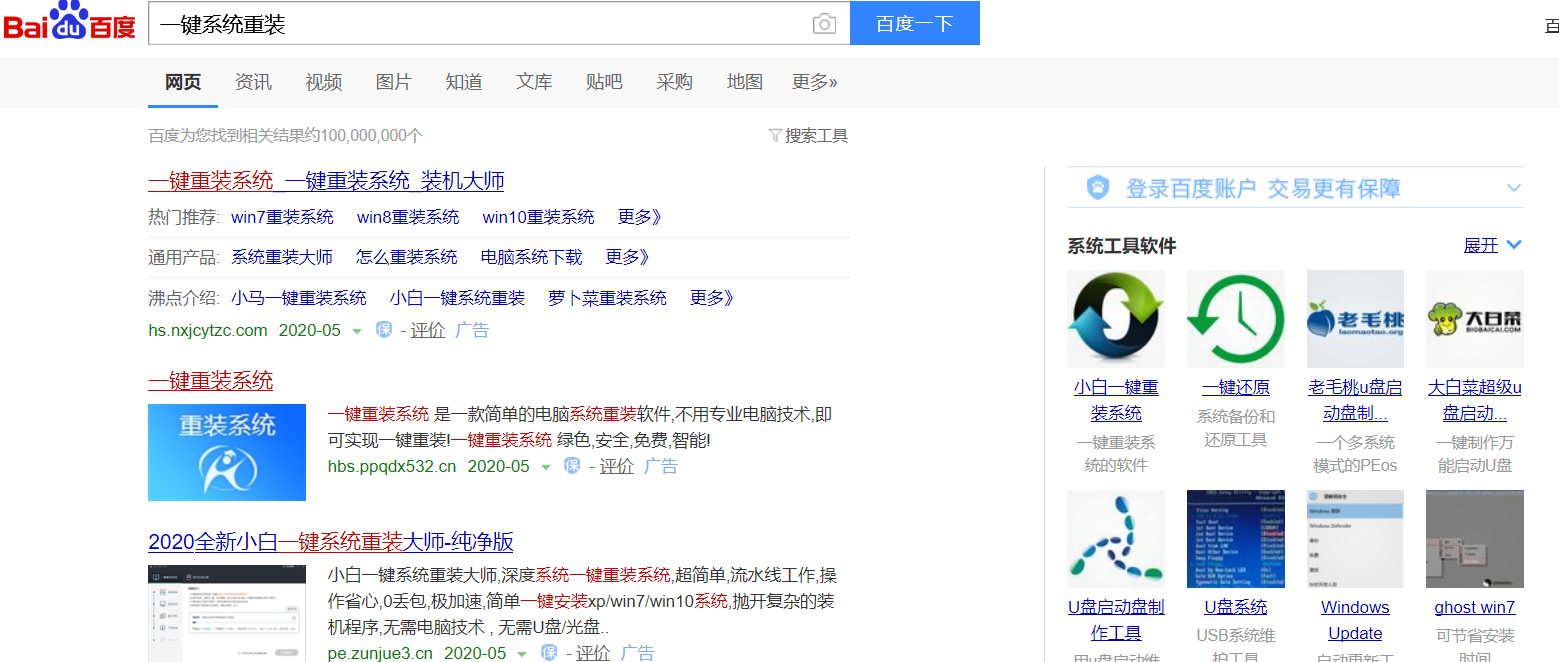The height and width of the screenshot is (662, 1559).
Task: Click 电脑系统下载 link
Action: [532, 257]
